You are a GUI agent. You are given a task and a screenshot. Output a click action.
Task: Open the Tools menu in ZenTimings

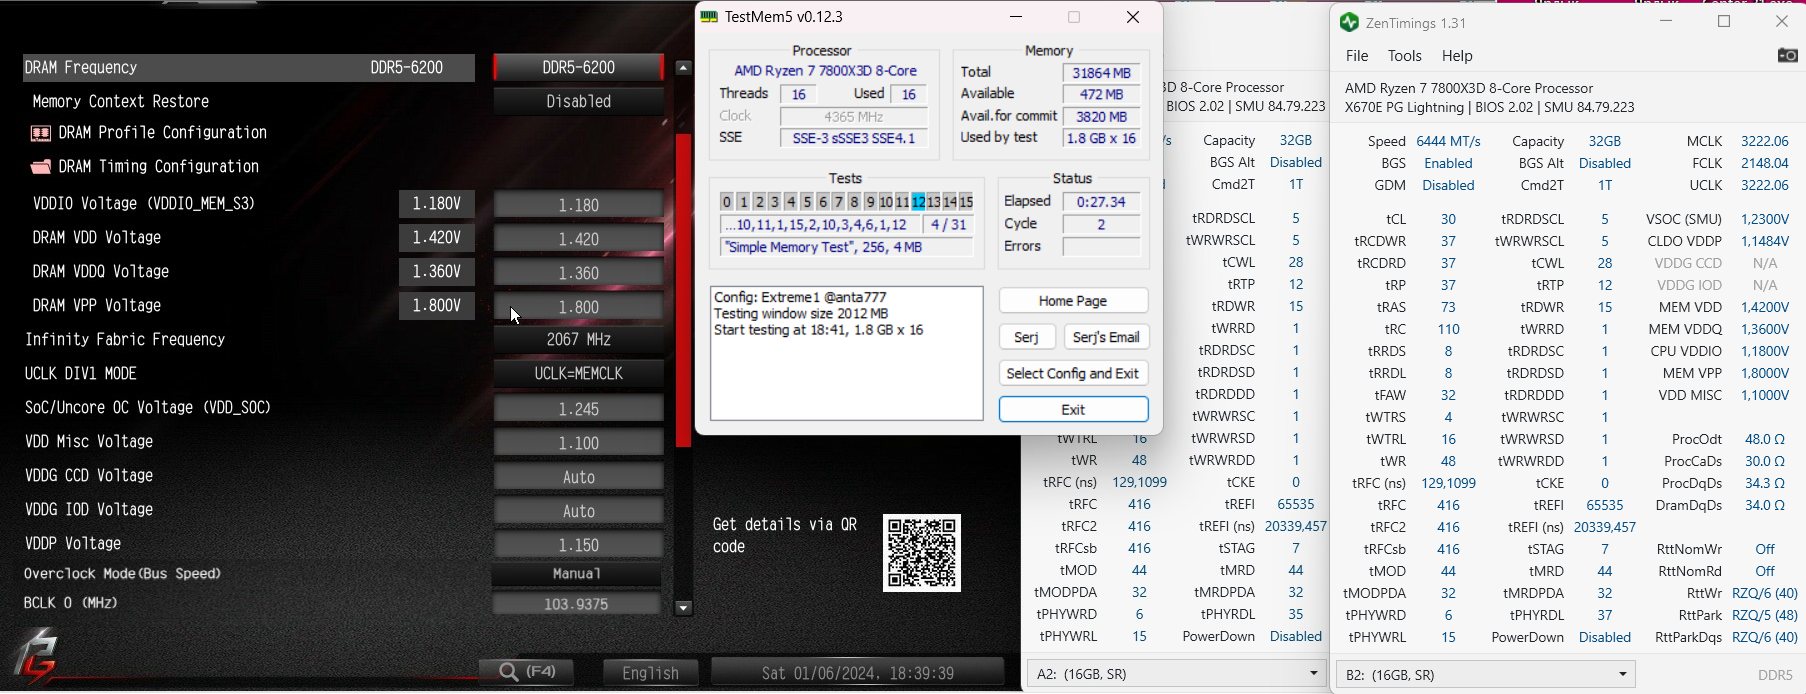(x=1404, y=56)
